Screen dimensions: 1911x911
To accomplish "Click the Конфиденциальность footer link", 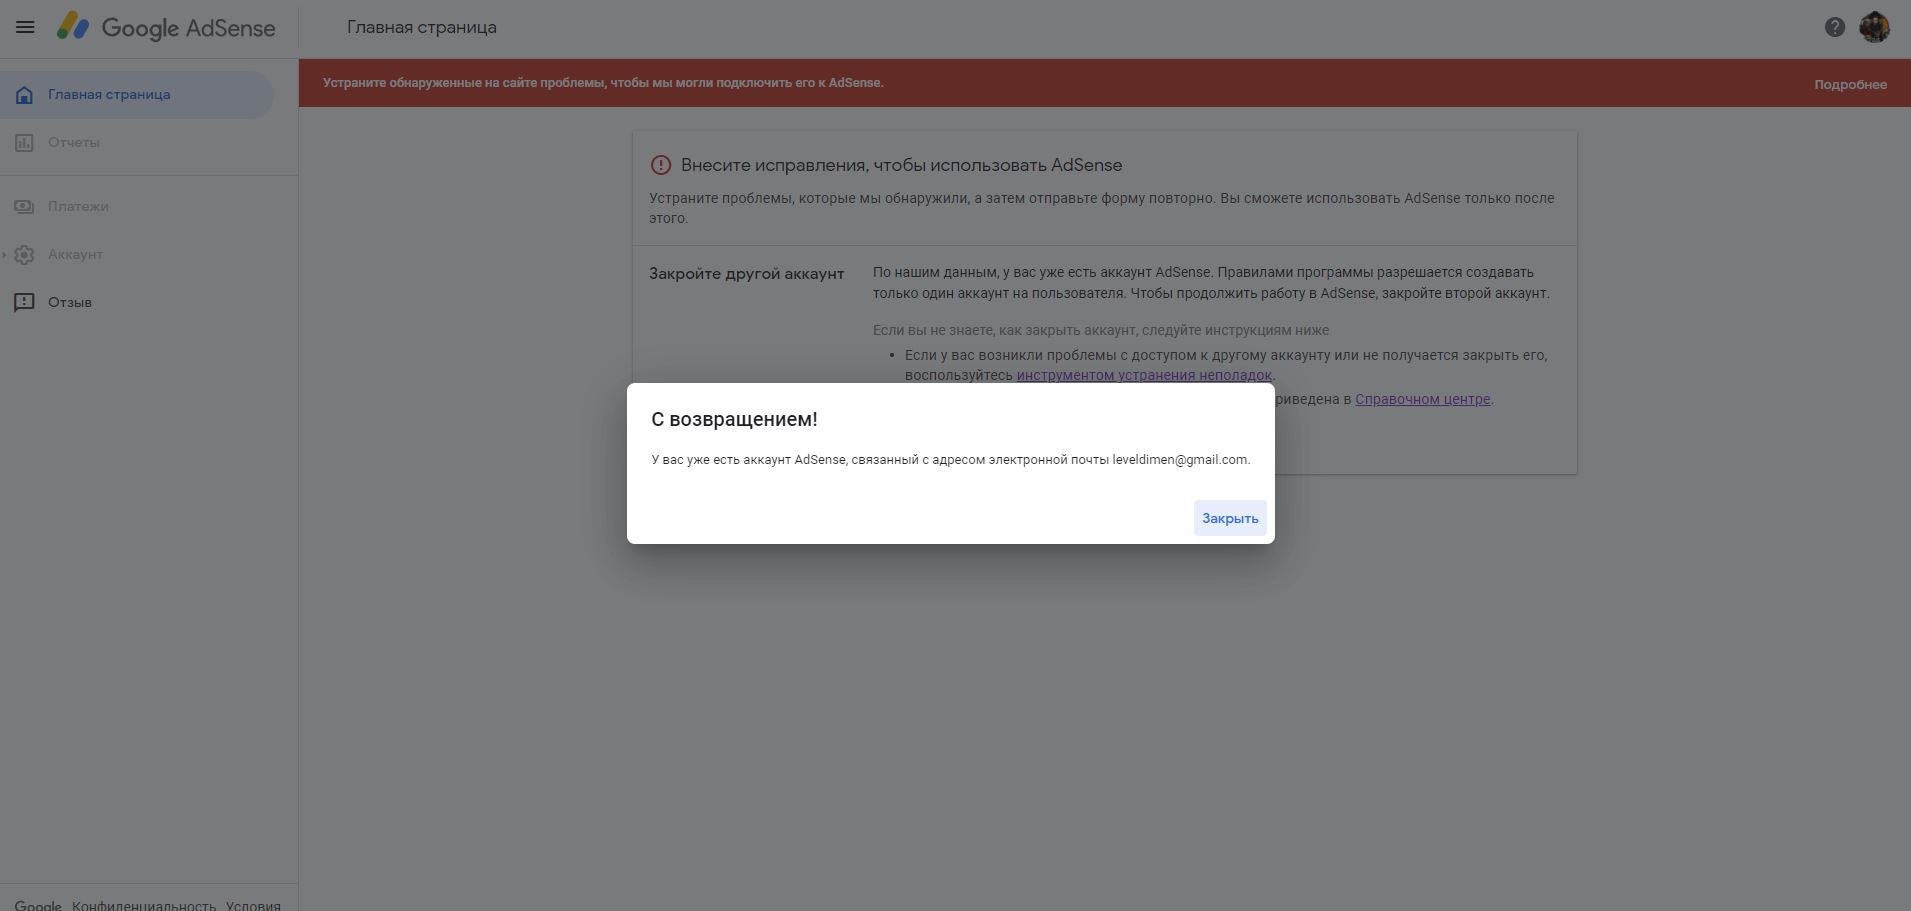I will pos(144,905).
